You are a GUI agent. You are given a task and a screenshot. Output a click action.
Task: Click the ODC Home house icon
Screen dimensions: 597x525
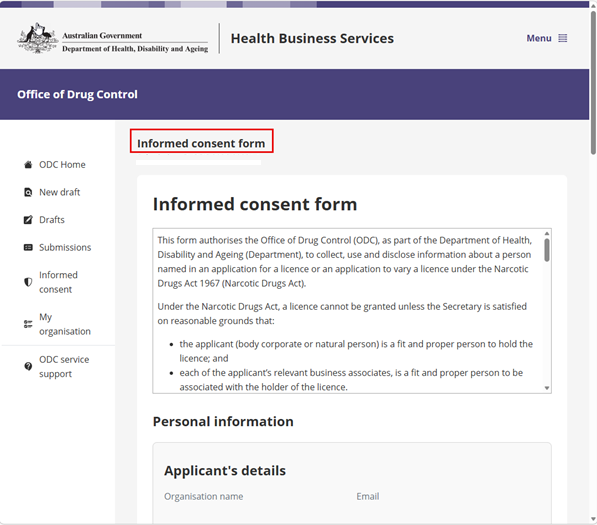coord(28,165)
